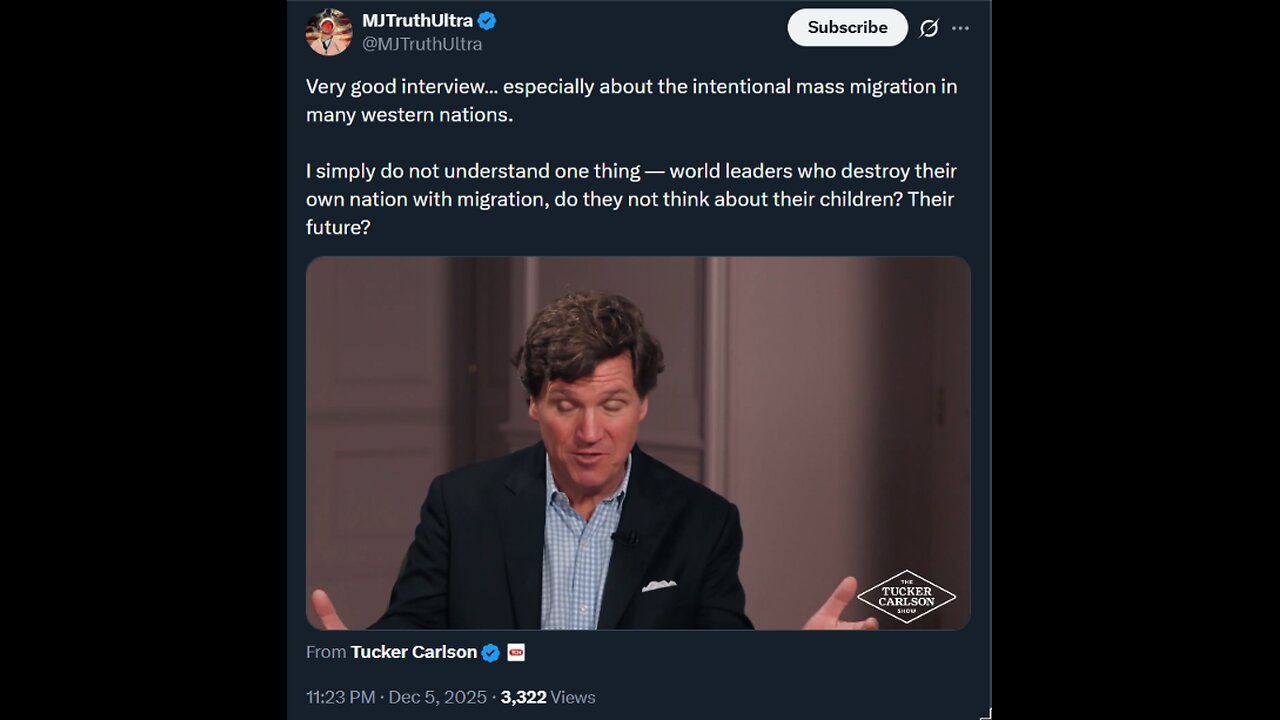Open the Grok slashed-circle icon

[929, 28]
